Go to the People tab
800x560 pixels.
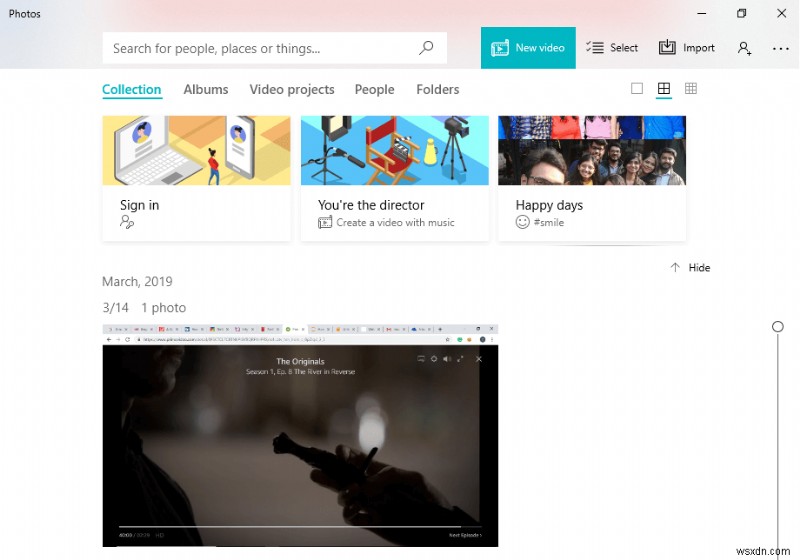pyautogui.click(x=374, y=90)
